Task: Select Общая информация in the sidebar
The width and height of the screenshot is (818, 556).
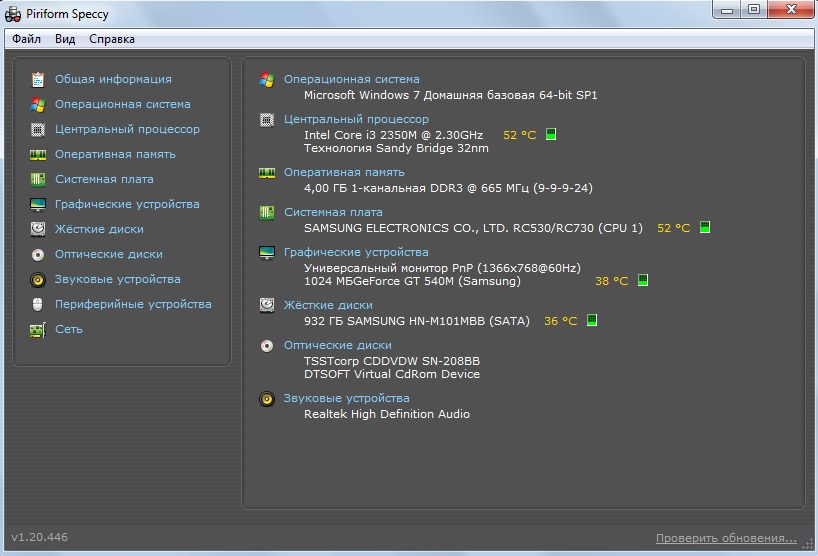Action: pos(113,79)
